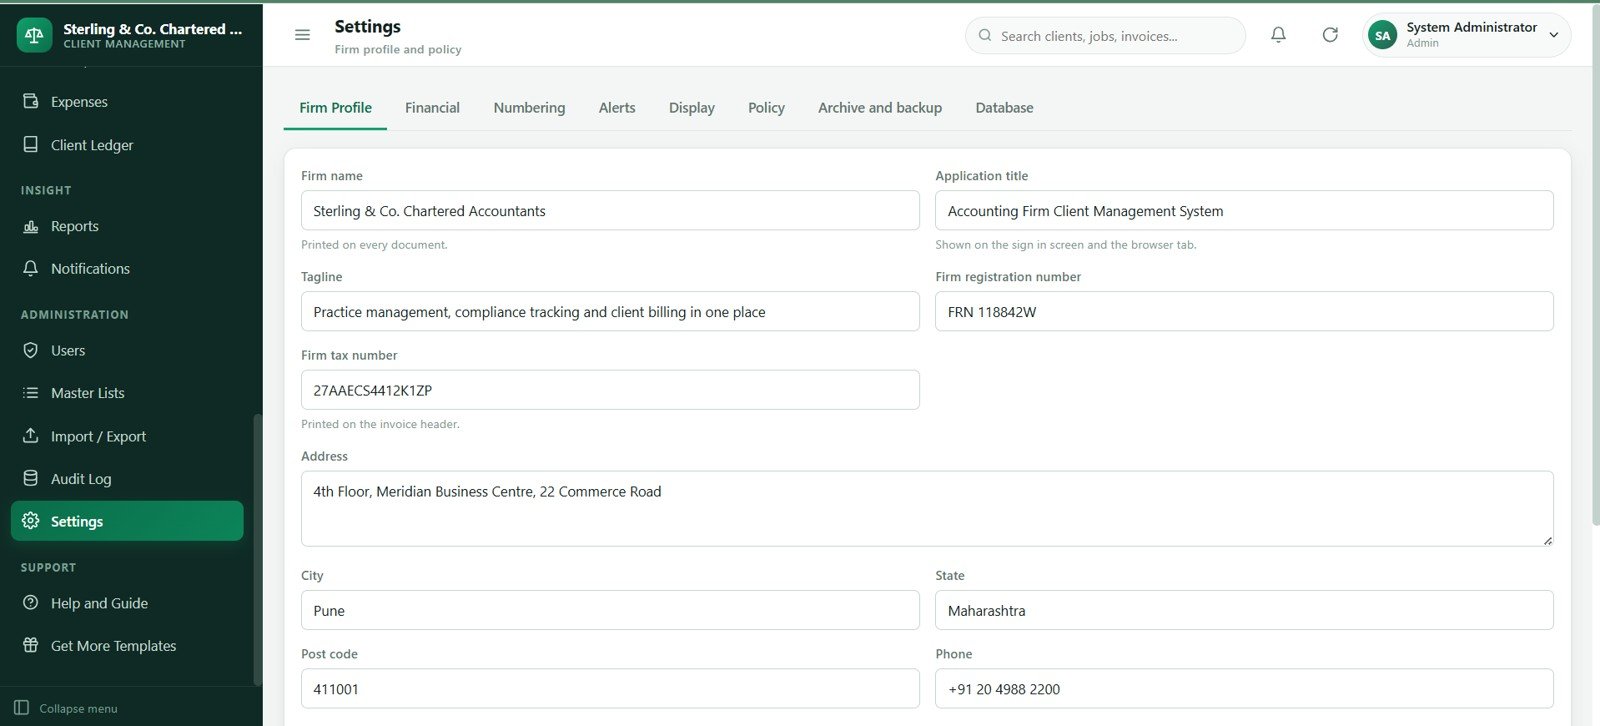Image resolution: width=1600 pixels, height=726 pixels.
Task: Click the 'Printed on every document.' hint
Action: click(374, 245)
